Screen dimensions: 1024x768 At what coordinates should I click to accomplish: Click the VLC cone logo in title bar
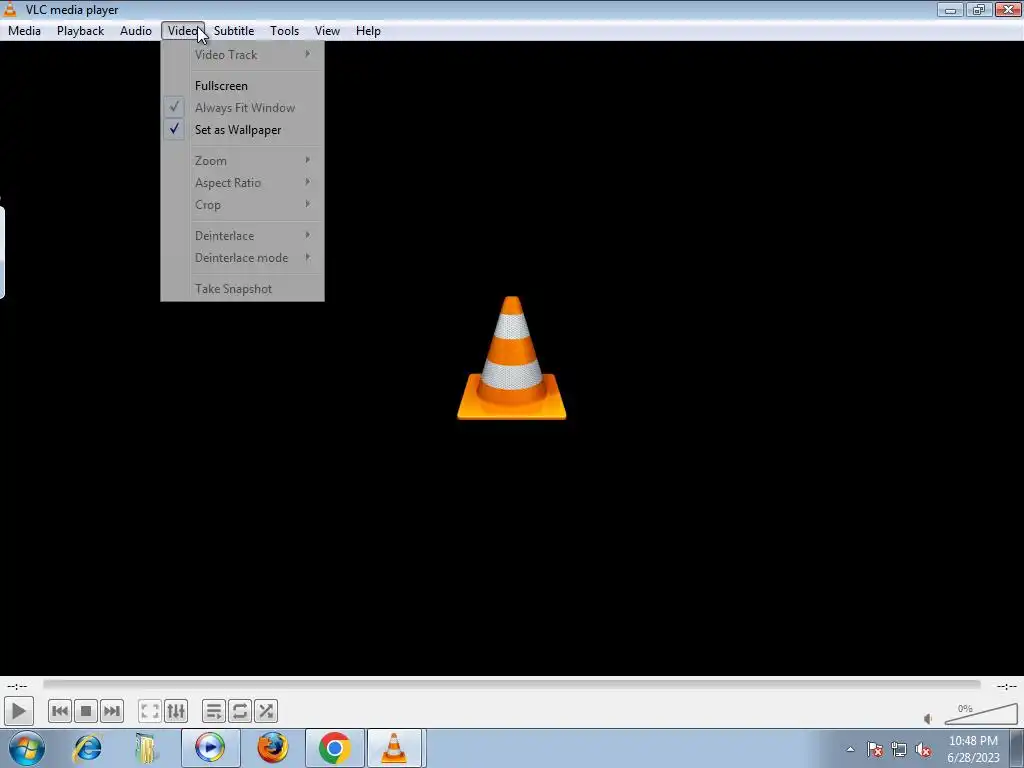tap(10, 9)
